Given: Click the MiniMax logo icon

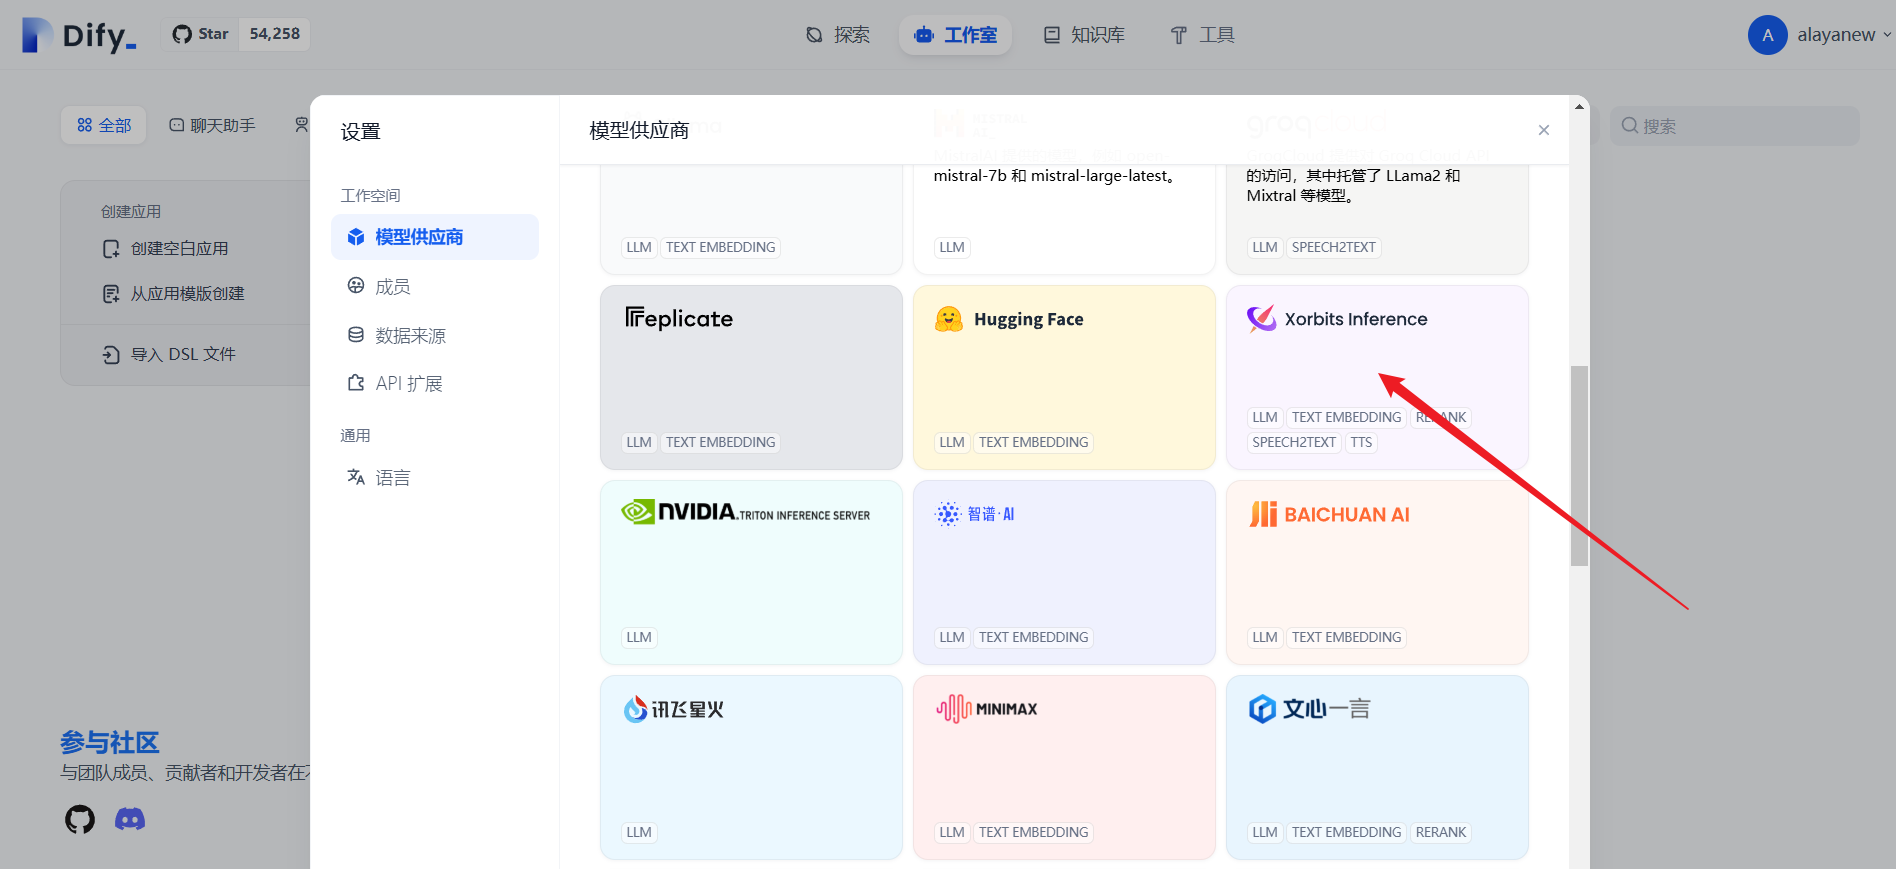Looking at the screenshot, I should click(x=954, y=709).
